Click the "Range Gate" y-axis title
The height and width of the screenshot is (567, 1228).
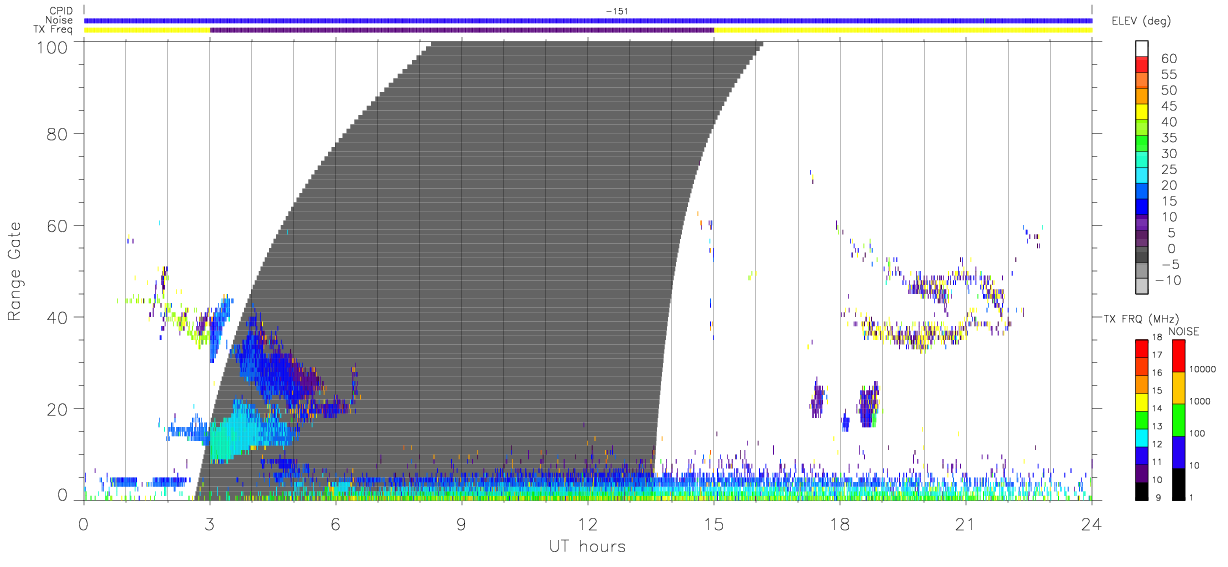coord(16,271)
